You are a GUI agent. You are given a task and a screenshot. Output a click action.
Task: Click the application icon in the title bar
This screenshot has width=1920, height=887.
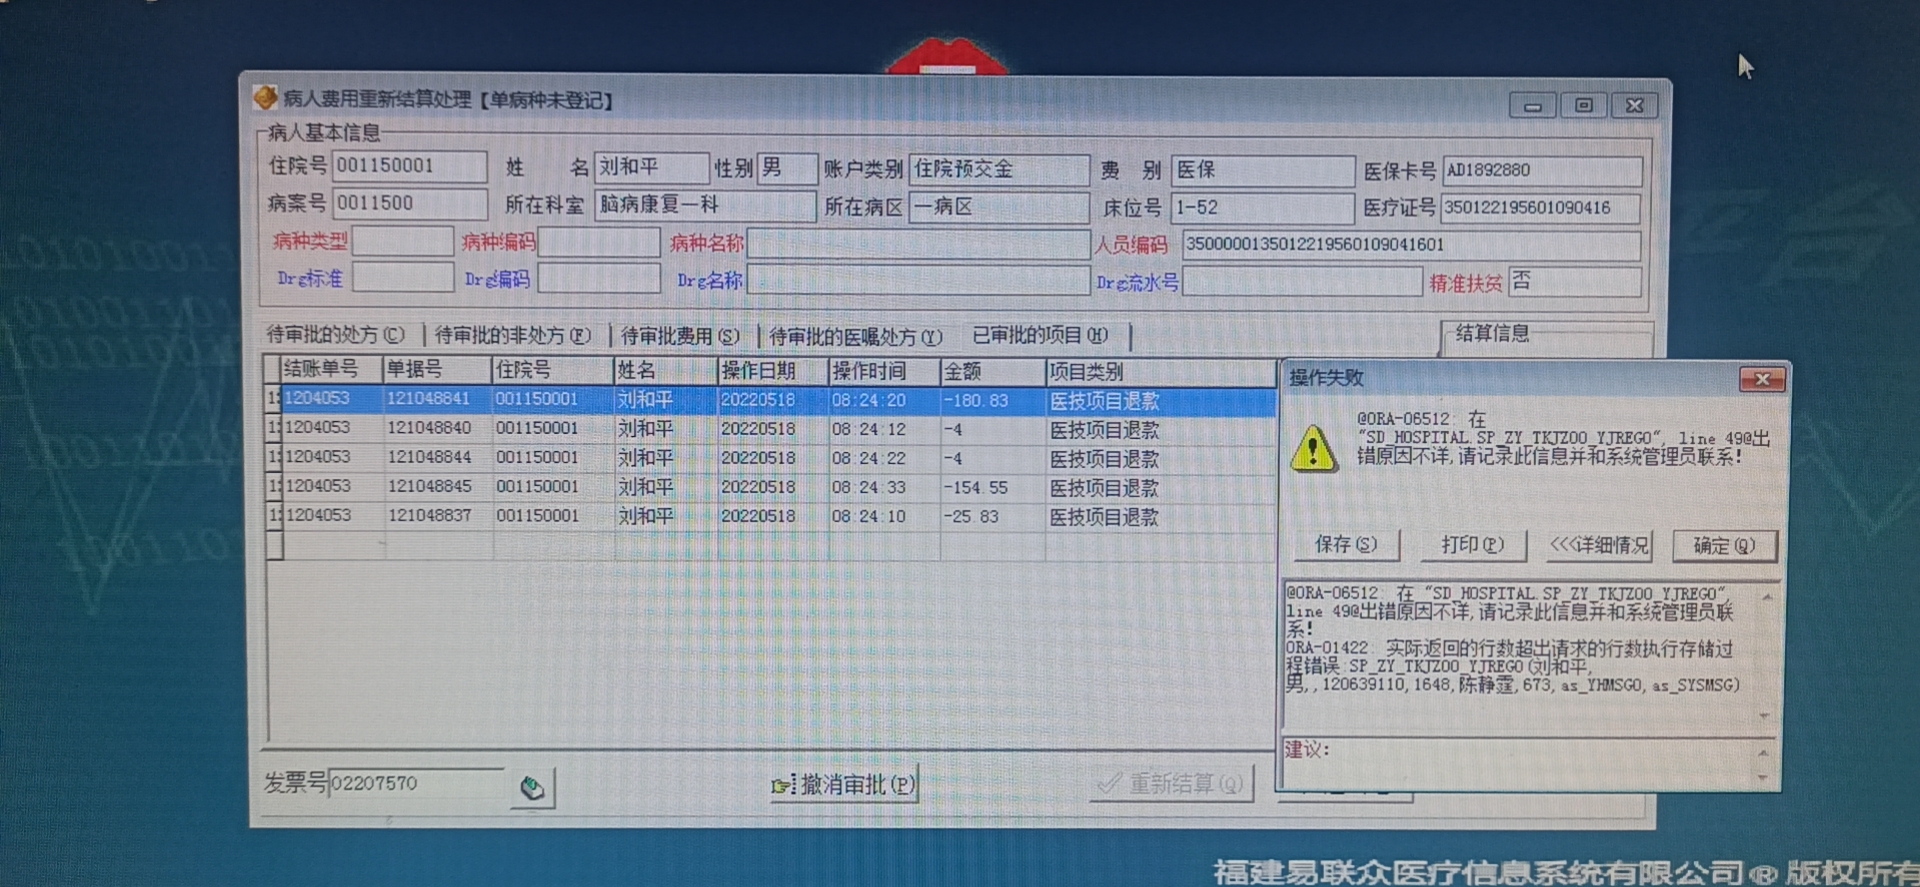pos(266,98)
